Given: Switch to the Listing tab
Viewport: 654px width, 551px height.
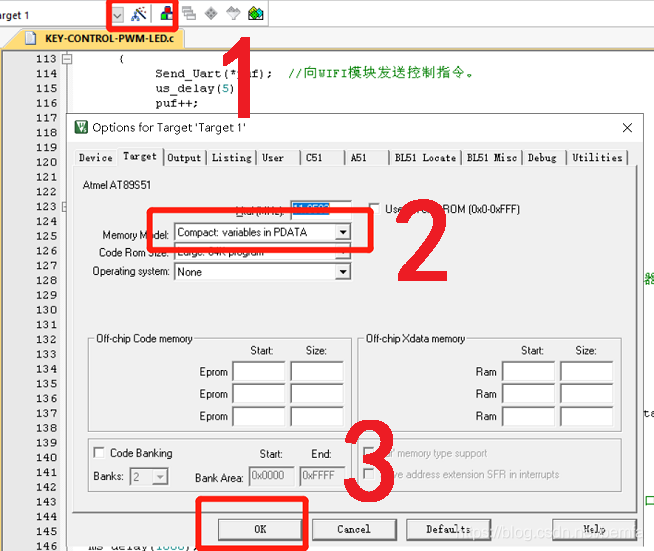Looking at the screenshot, I should click(x=231, y=158).
